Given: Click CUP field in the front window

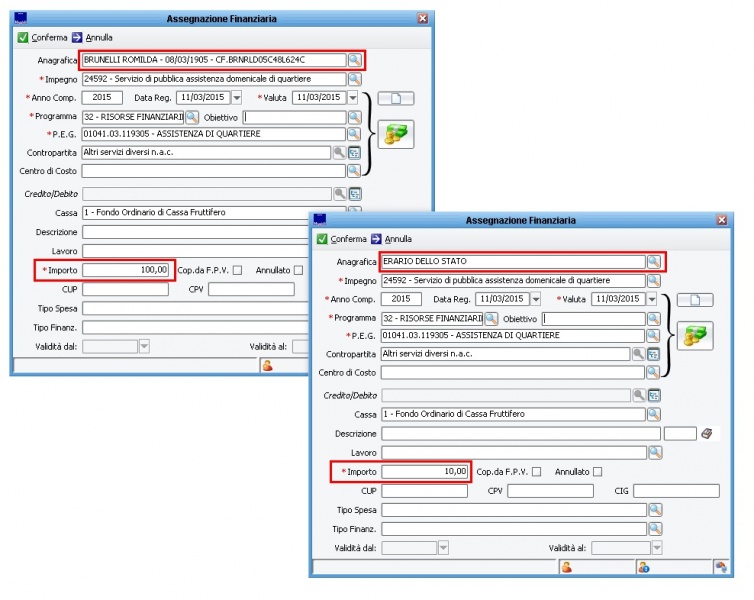Looking at the screenshot, I should 425,491.
